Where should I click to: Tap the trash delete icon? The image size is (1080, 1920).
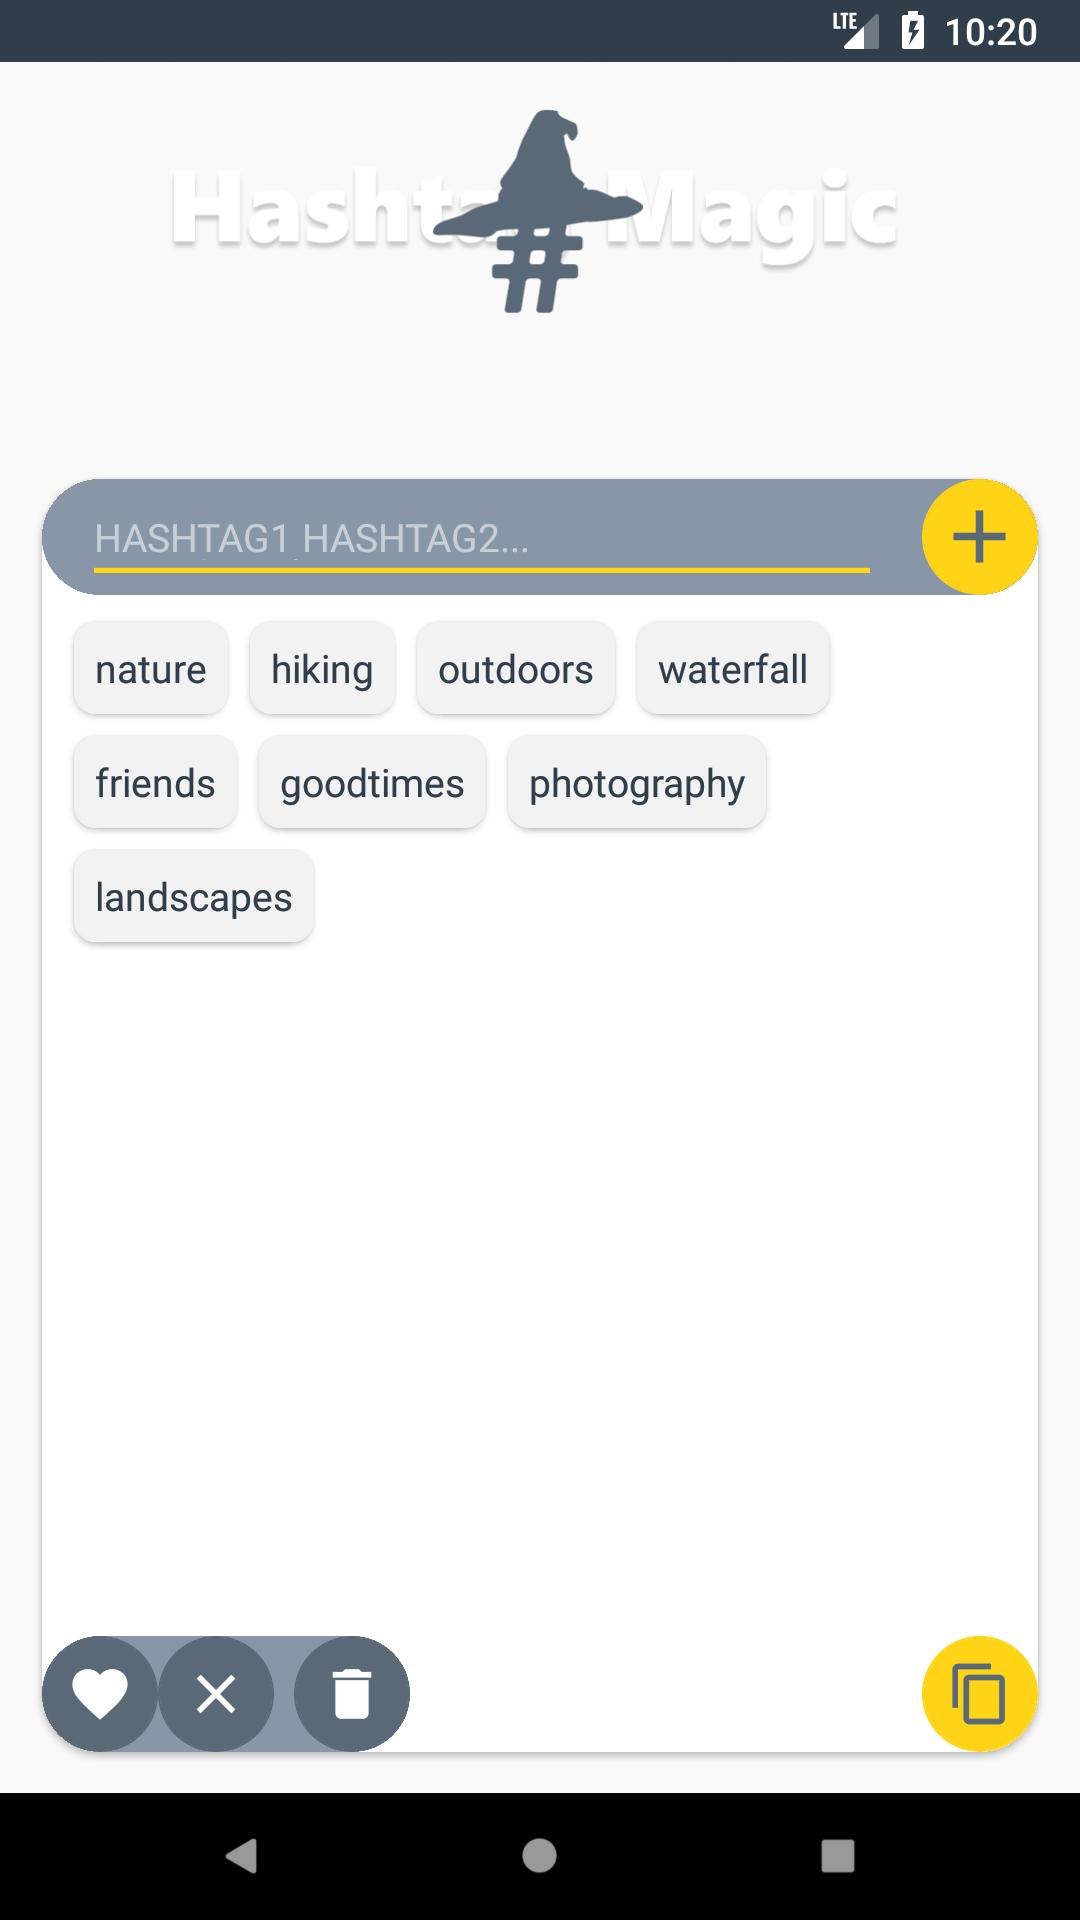point(352,1694)
